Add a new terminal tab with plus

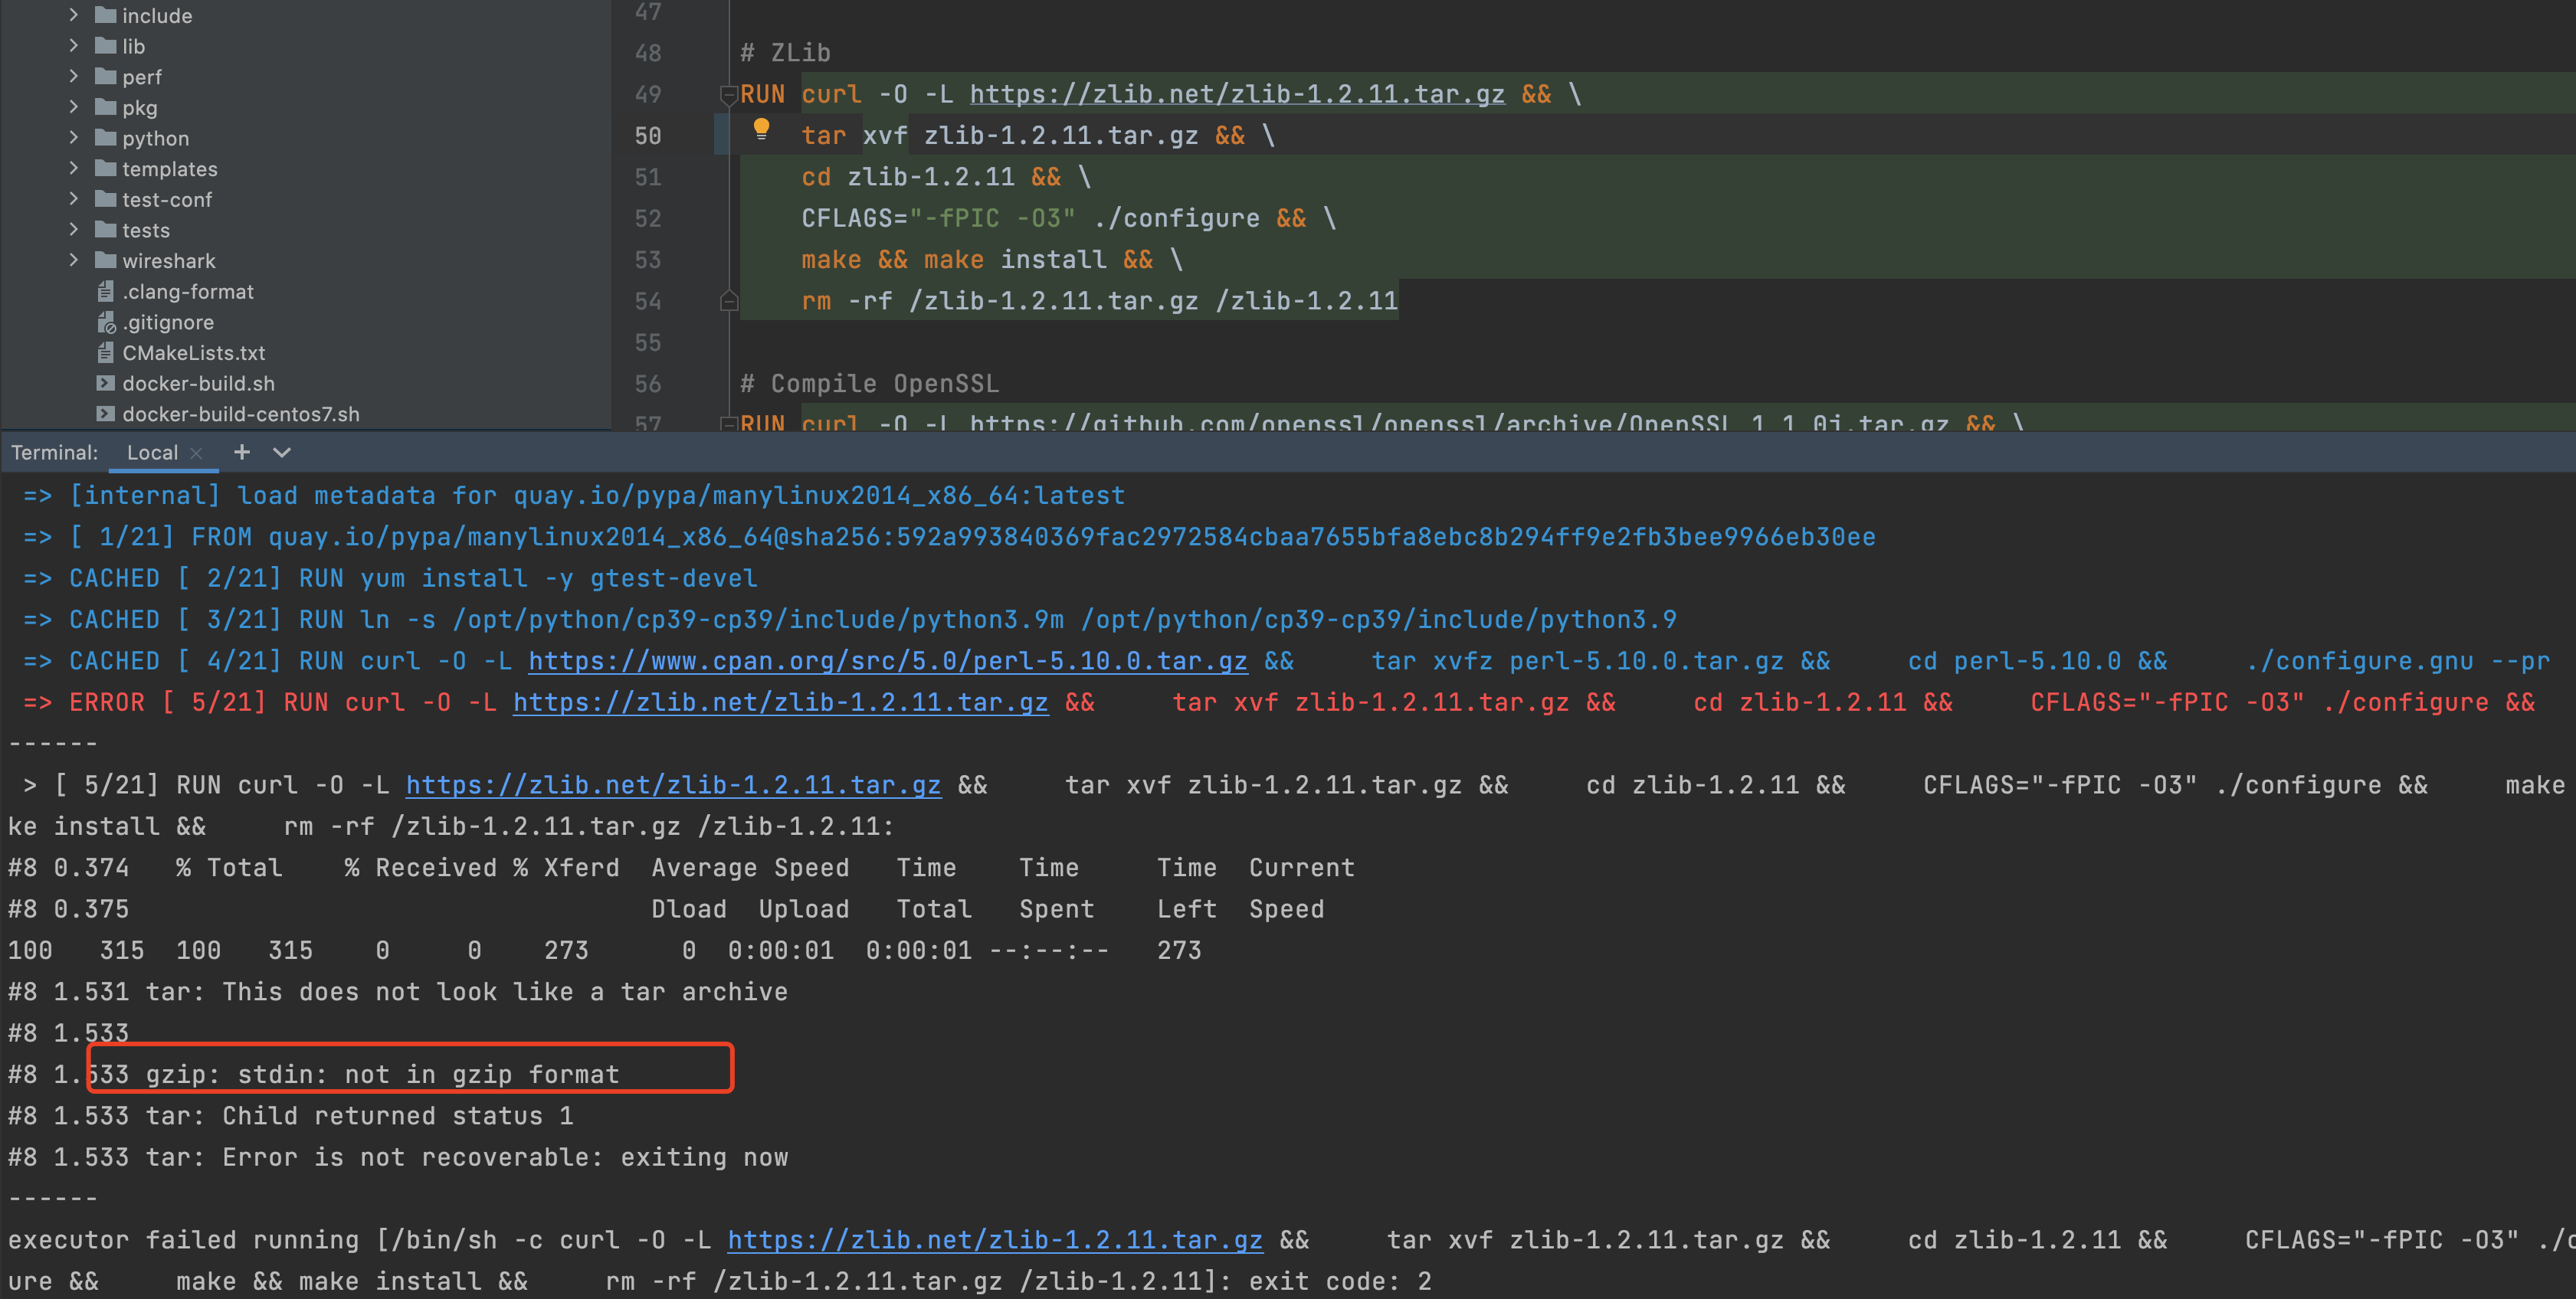coord(241,452)
